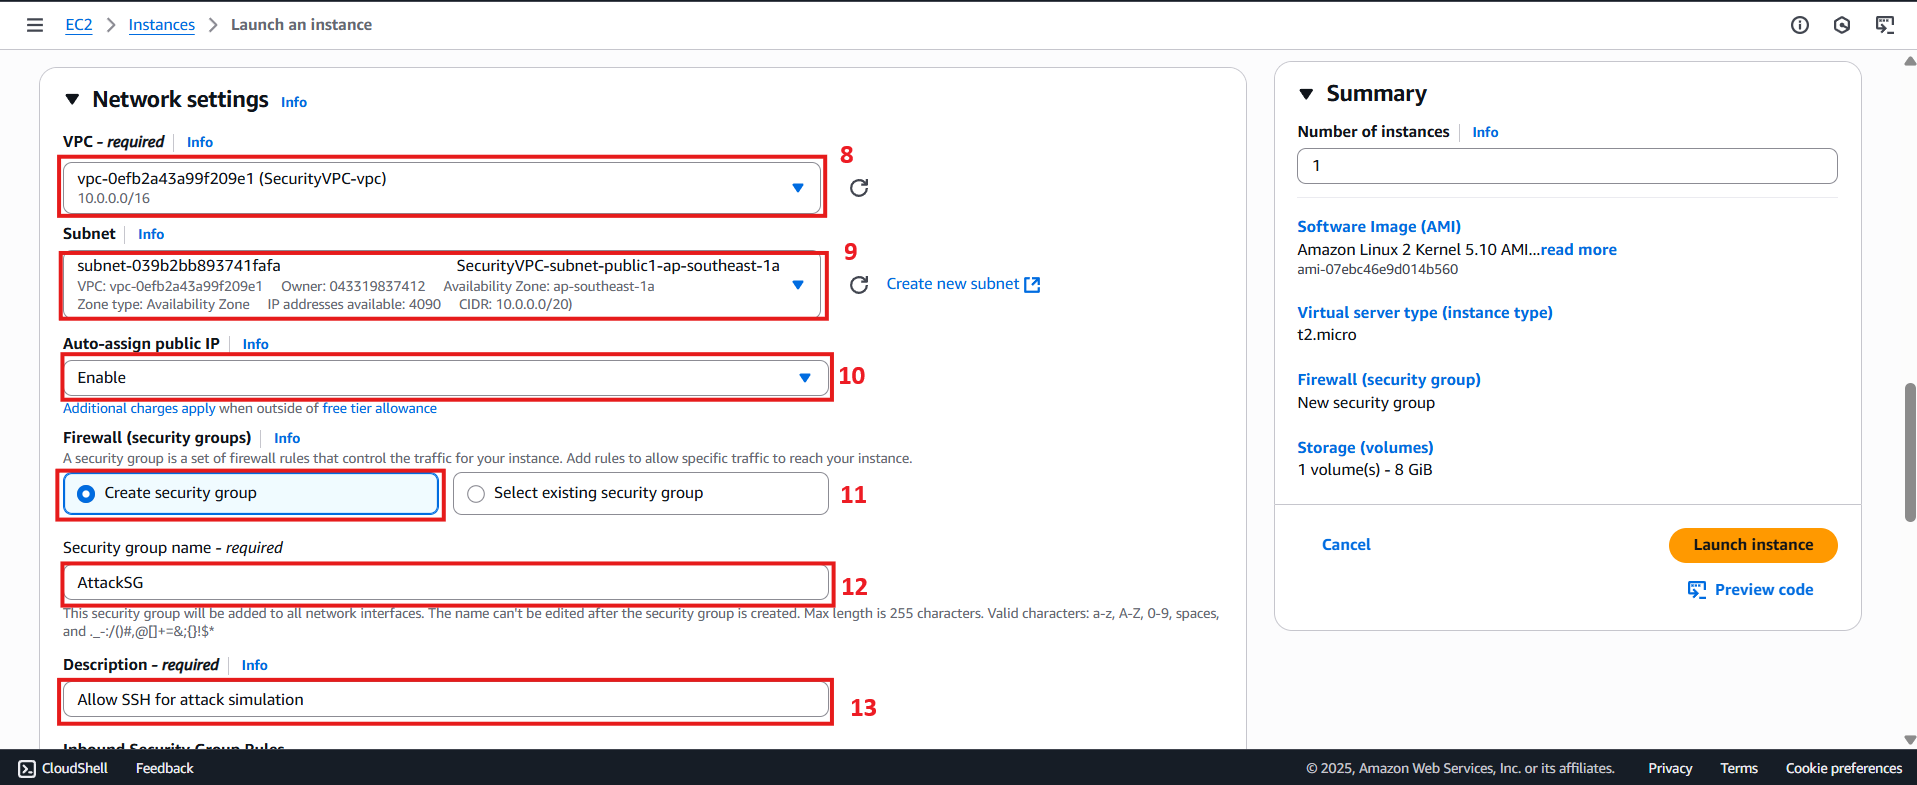Open Info link beside Firewall (security groups)
This screenshot has height=785, width=1917.
pyautogui.click(x=287, y=438)
